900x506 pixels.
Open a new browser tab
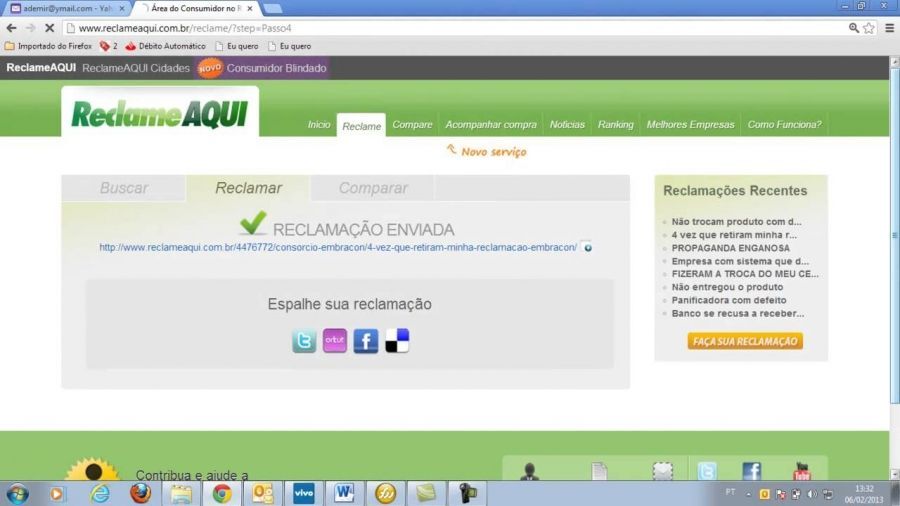click(272, 9)
